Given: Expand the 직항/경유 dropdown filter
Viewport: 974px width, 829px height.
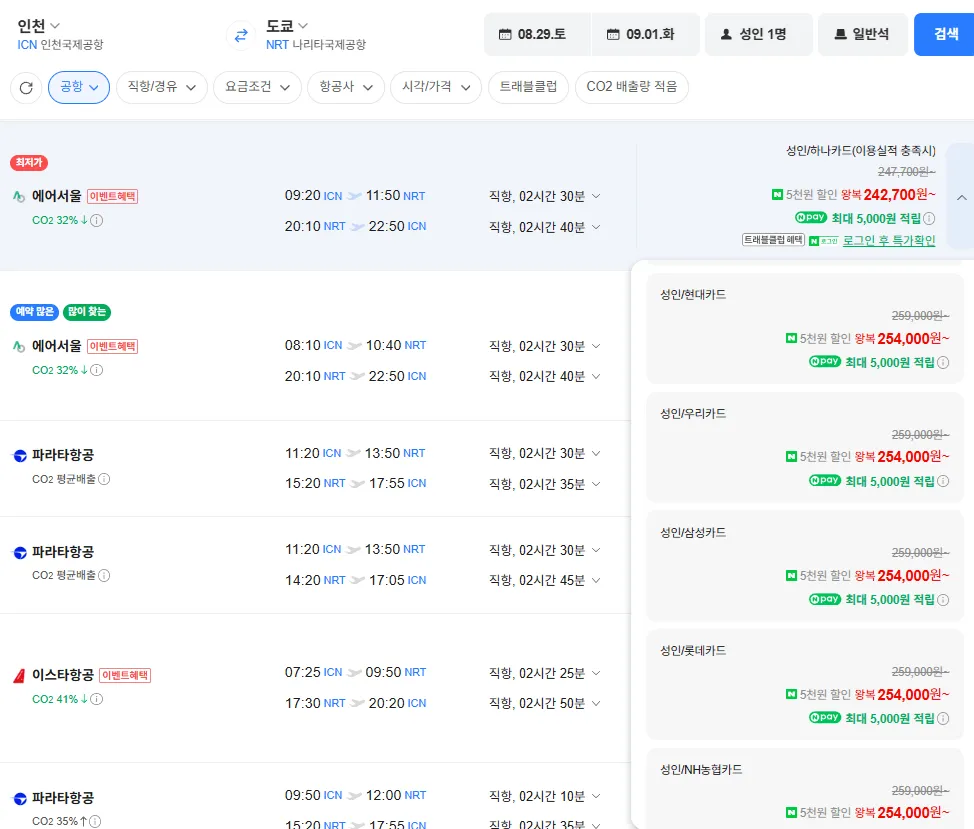Looking at the screenshot, I should tap(162, 87).
